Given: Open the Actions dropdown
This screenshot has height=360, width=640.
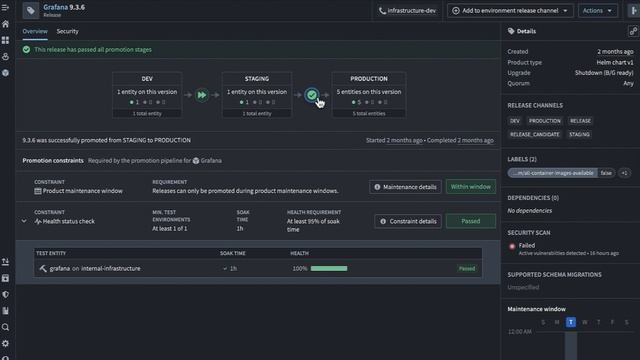Looking at the screenshot, I should coord(598,11).
